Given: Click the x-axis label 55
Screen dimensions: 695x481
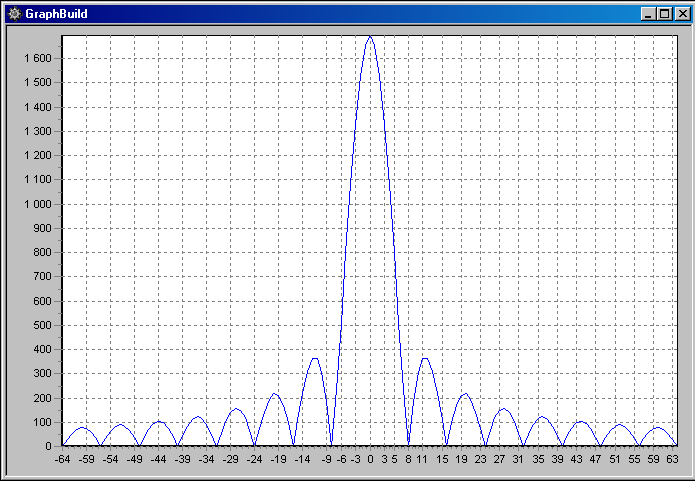Looking at the screenshot, I should [x=634, y=459].
